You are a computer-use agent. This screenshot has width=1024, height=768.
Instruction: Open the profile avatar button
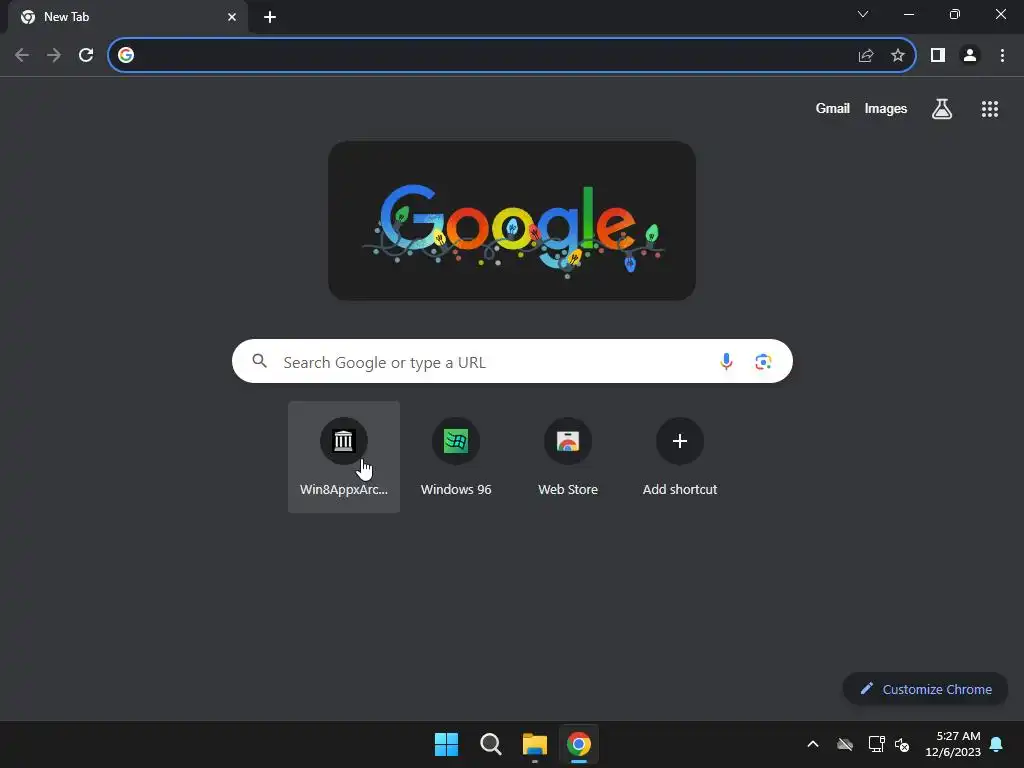click(x=970, y=56)
